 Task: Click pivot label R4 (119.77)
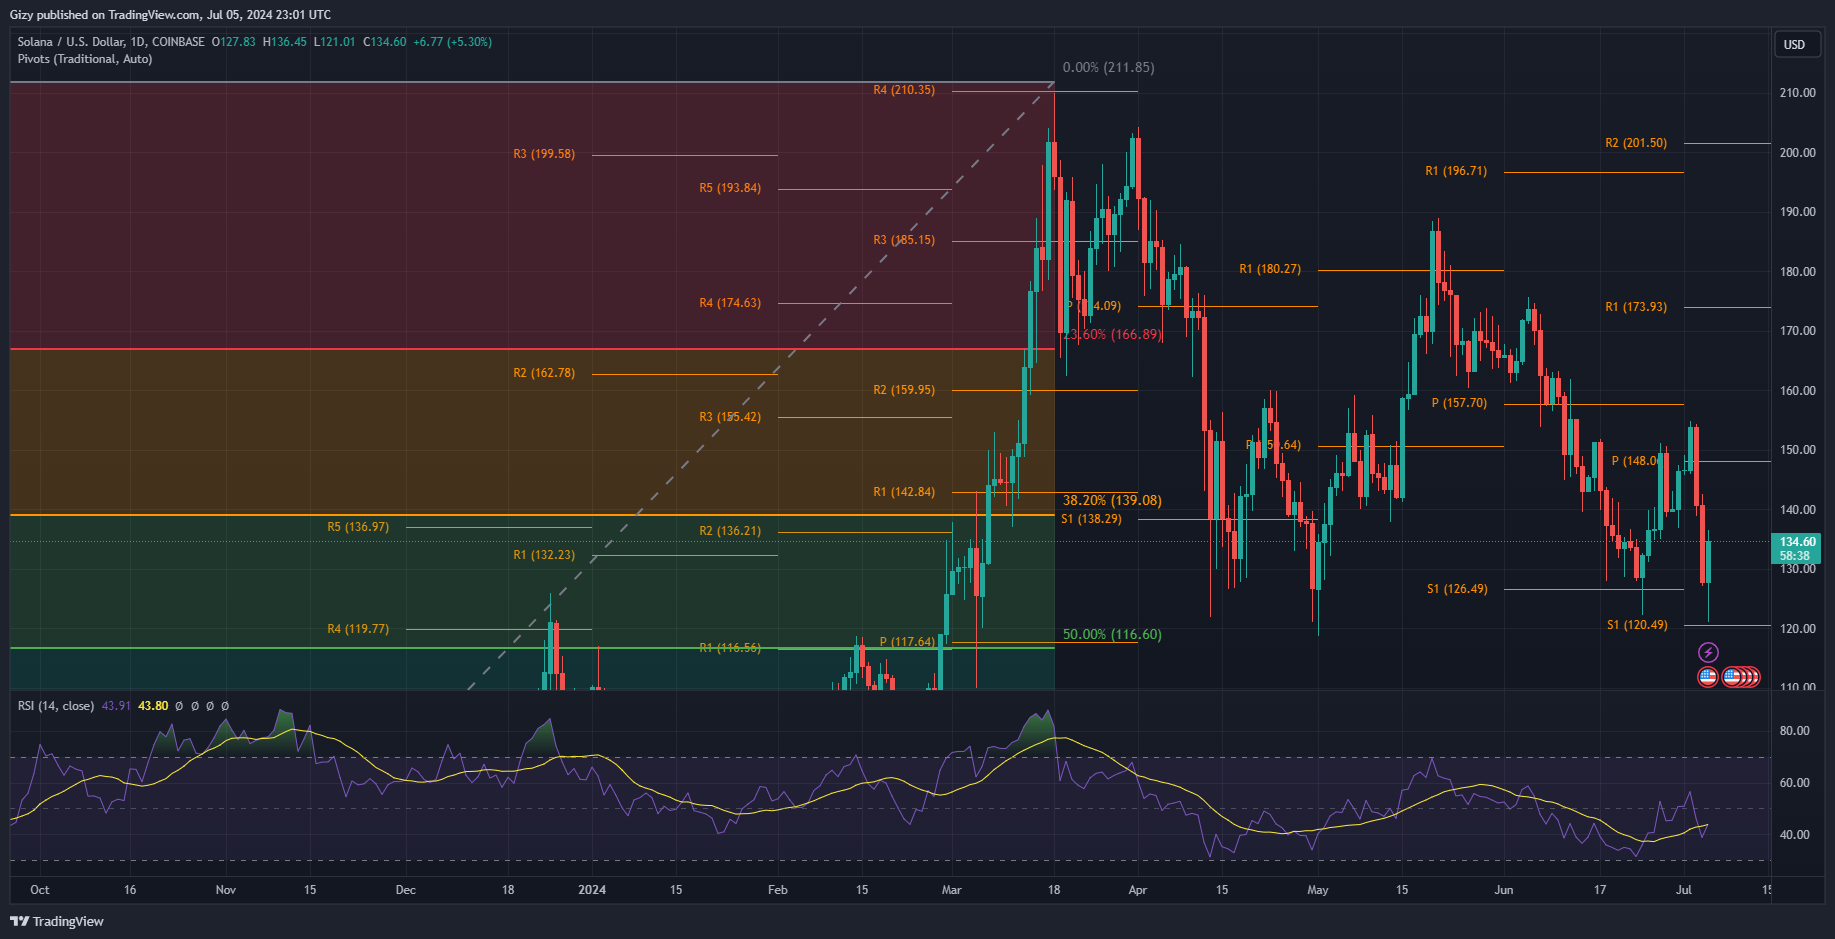(358, 629)
